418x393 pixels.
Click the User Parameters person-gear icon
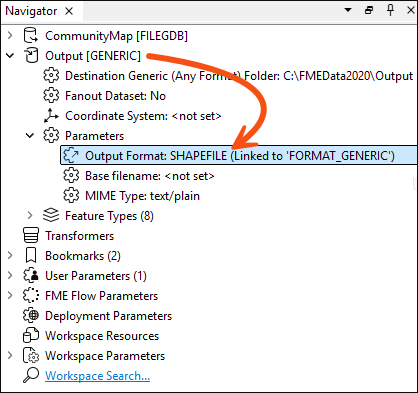coord(31,276)
